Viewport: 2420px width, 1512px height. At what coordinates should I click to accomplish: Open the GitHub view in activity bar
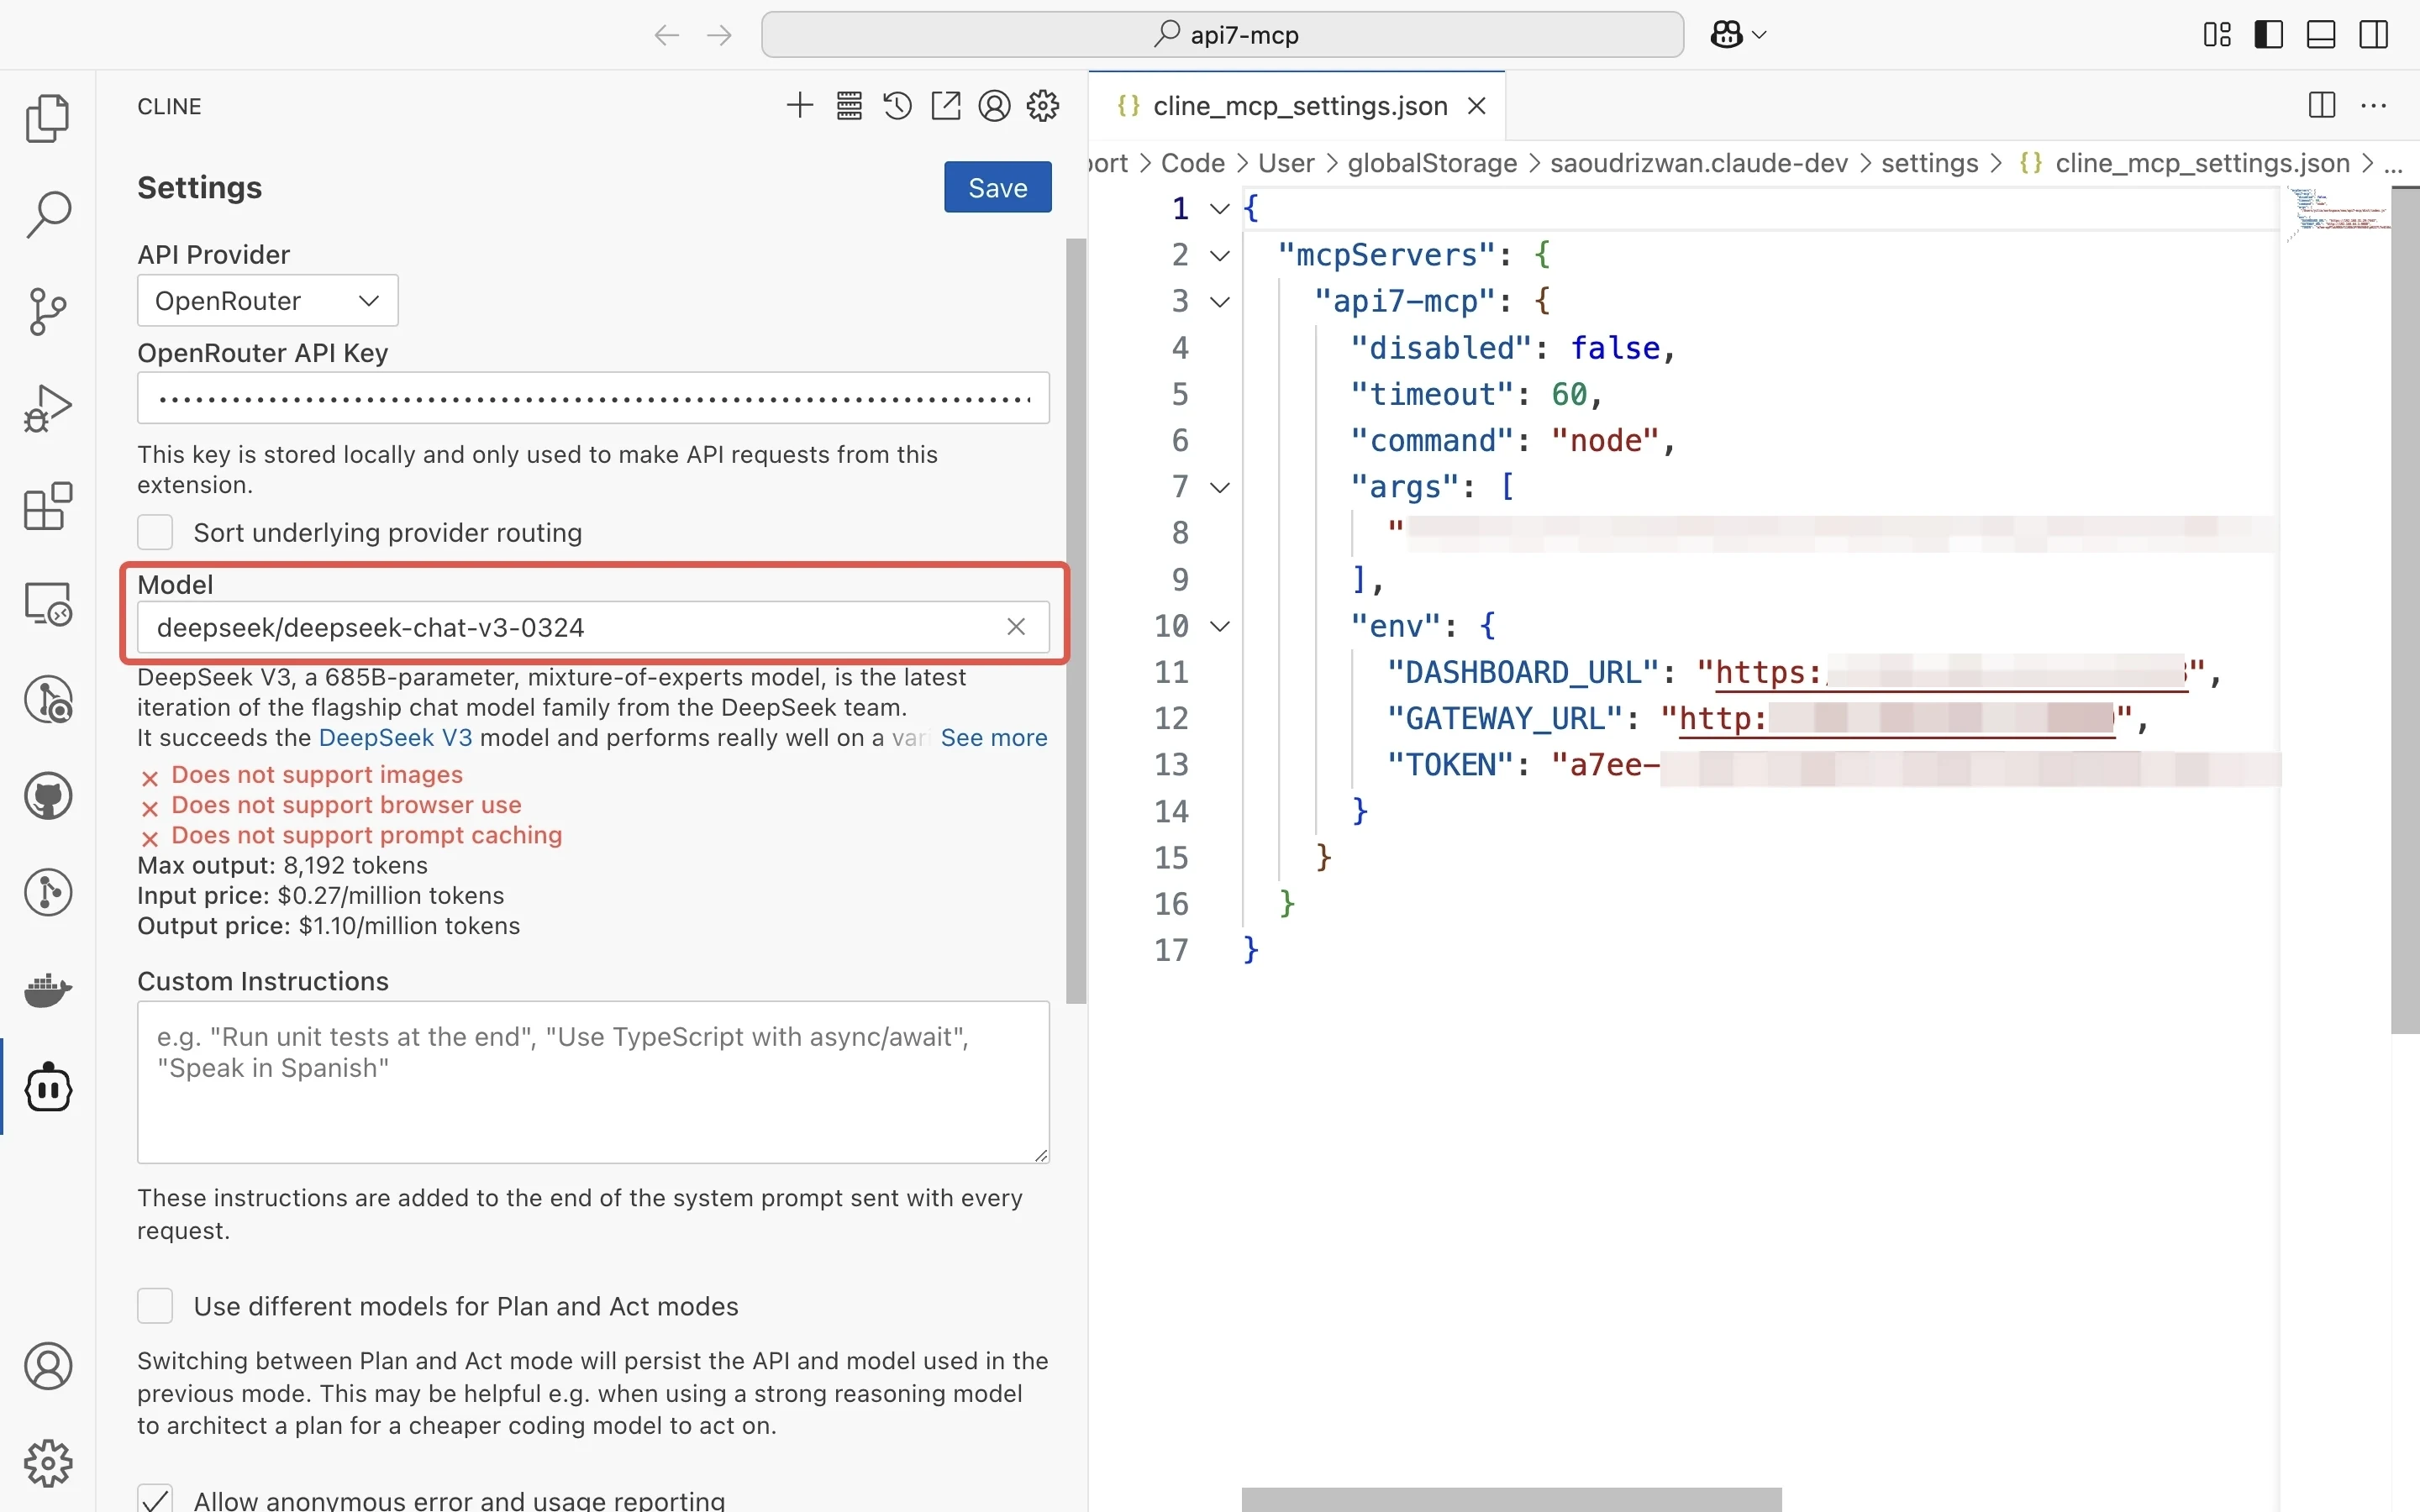point(47,797)
